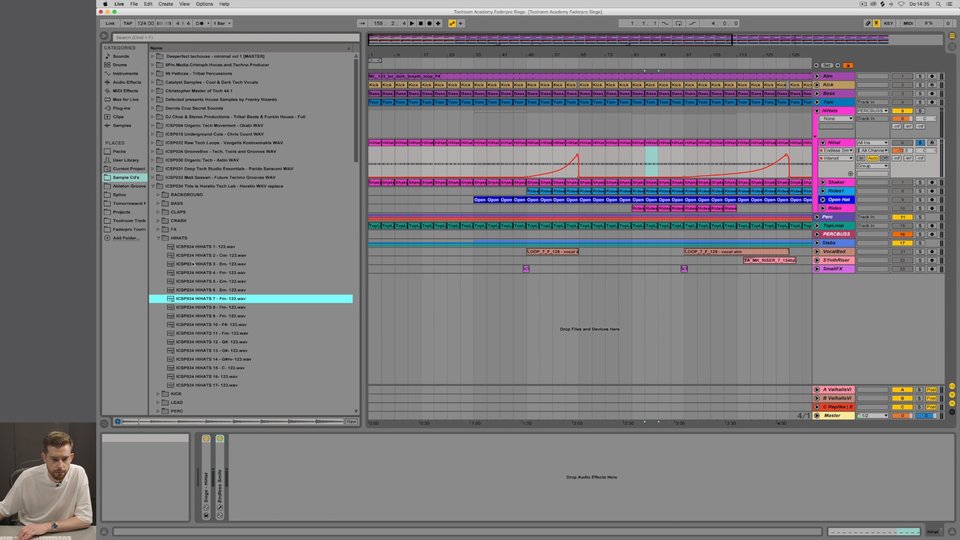Select Current Project under Places
This screenshot has width=960, height=540.
(129, 168)
